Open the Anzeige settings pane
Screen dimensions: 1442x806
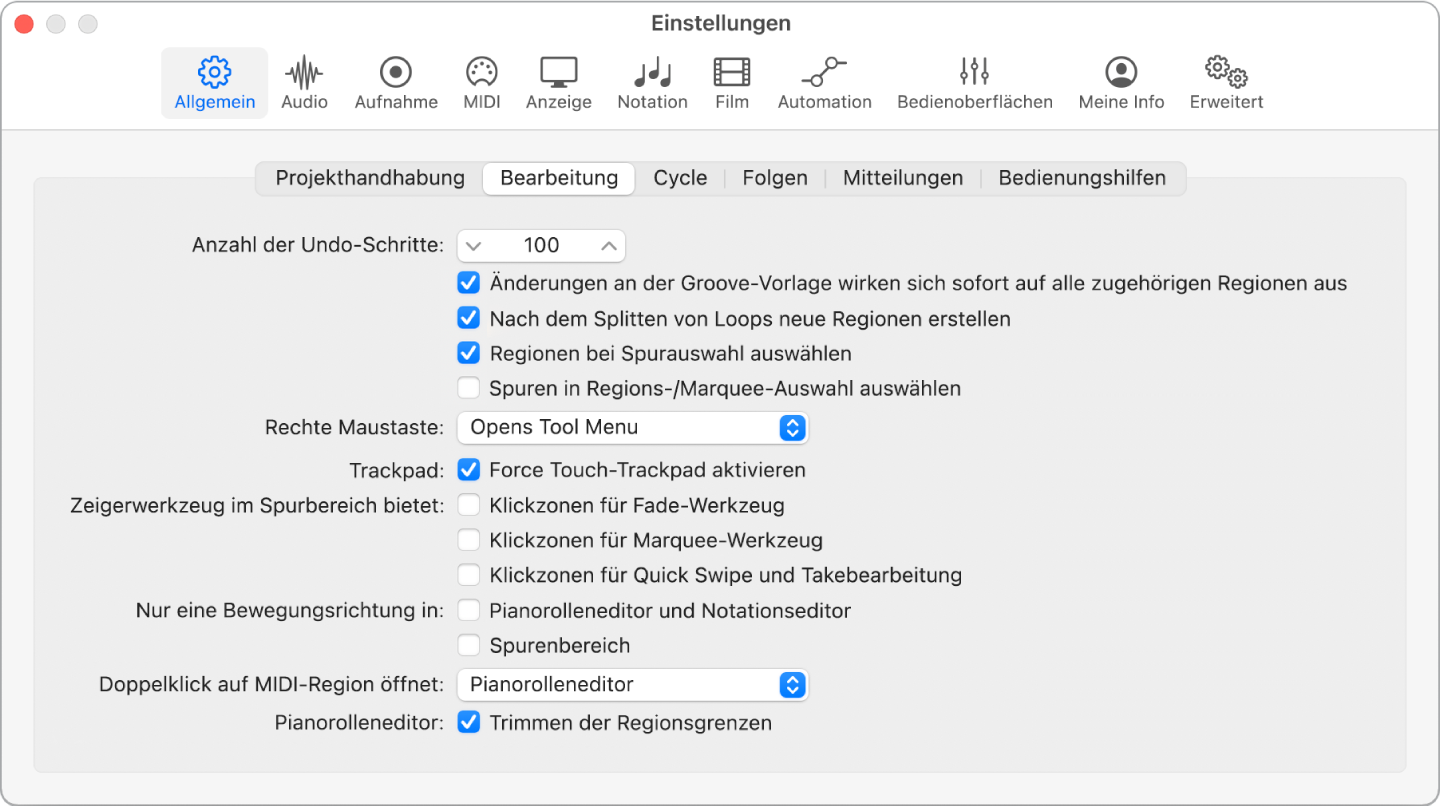tap(558, 82)
